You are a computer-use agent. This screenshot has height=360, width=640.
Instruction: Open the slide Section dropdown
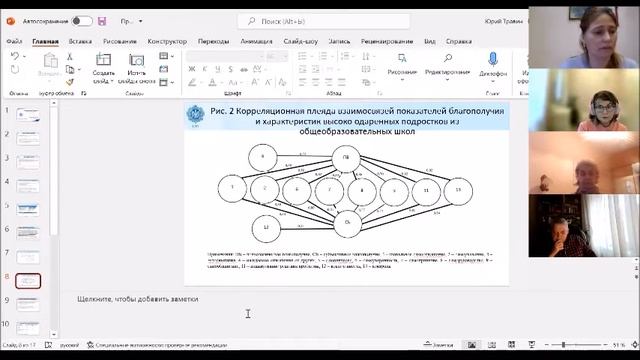167,82
